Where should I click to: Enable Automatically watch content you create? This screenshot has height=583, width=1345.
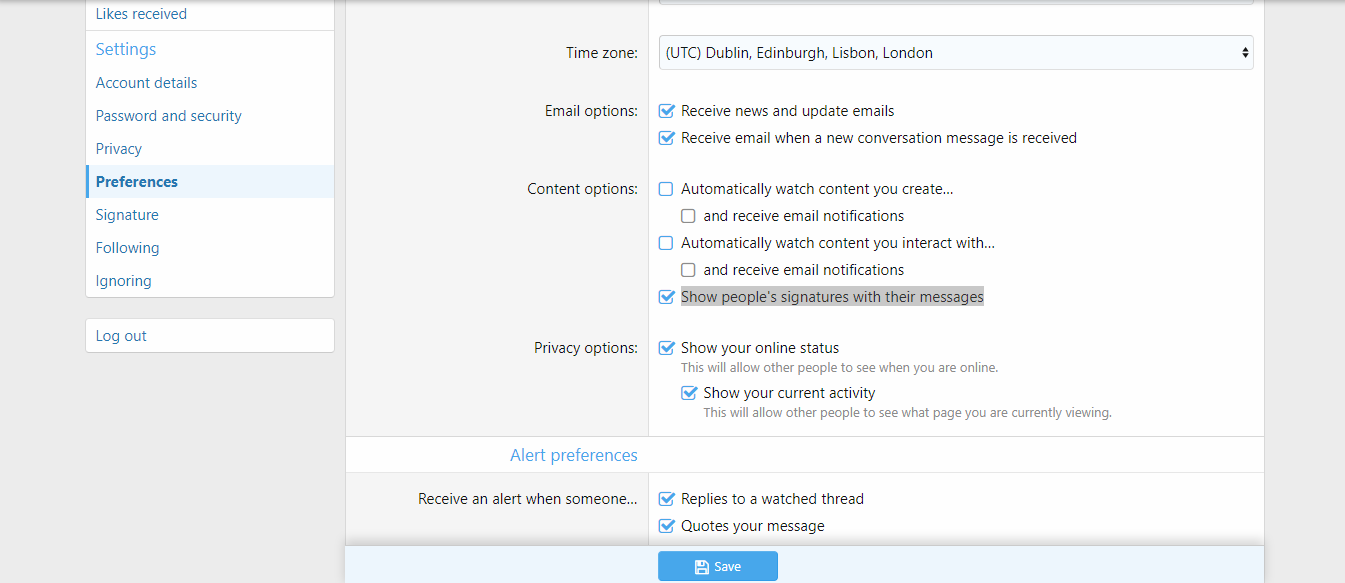coord(667,189)
